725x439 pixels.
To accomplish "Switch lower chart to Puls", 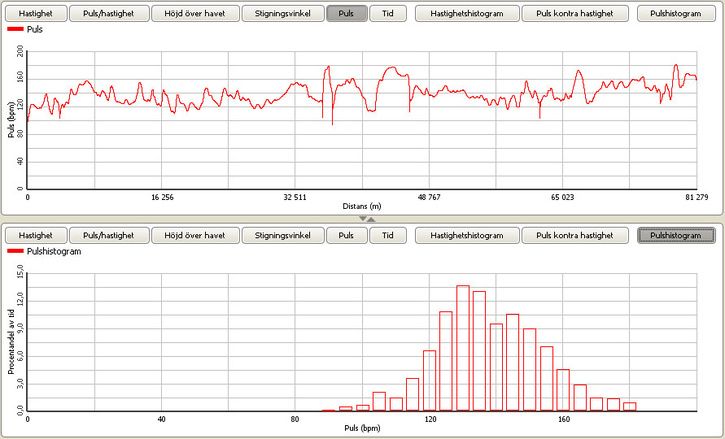I will point(346,235).
